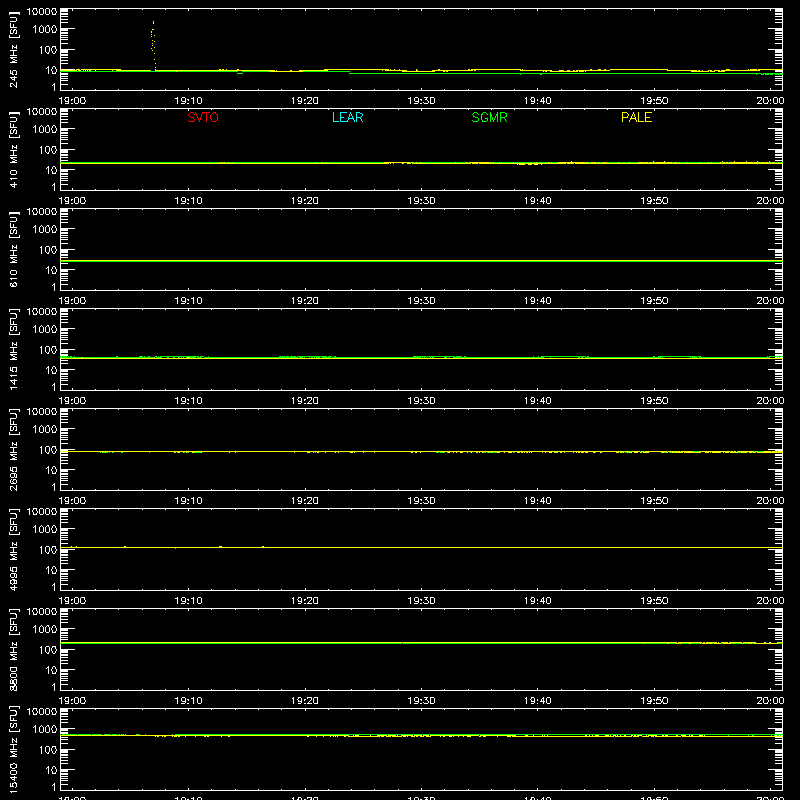Click 19:50 tick label below 4995 MHz panel
This screenshot has height=800, width=800.
(654, 601)
